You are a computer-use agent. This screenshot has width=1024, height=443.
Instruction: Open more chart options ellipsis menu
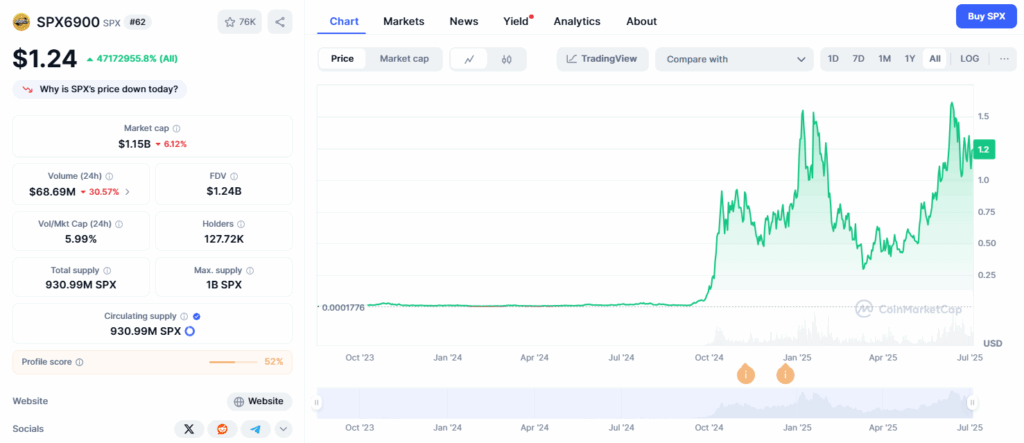pos(1004,59)
